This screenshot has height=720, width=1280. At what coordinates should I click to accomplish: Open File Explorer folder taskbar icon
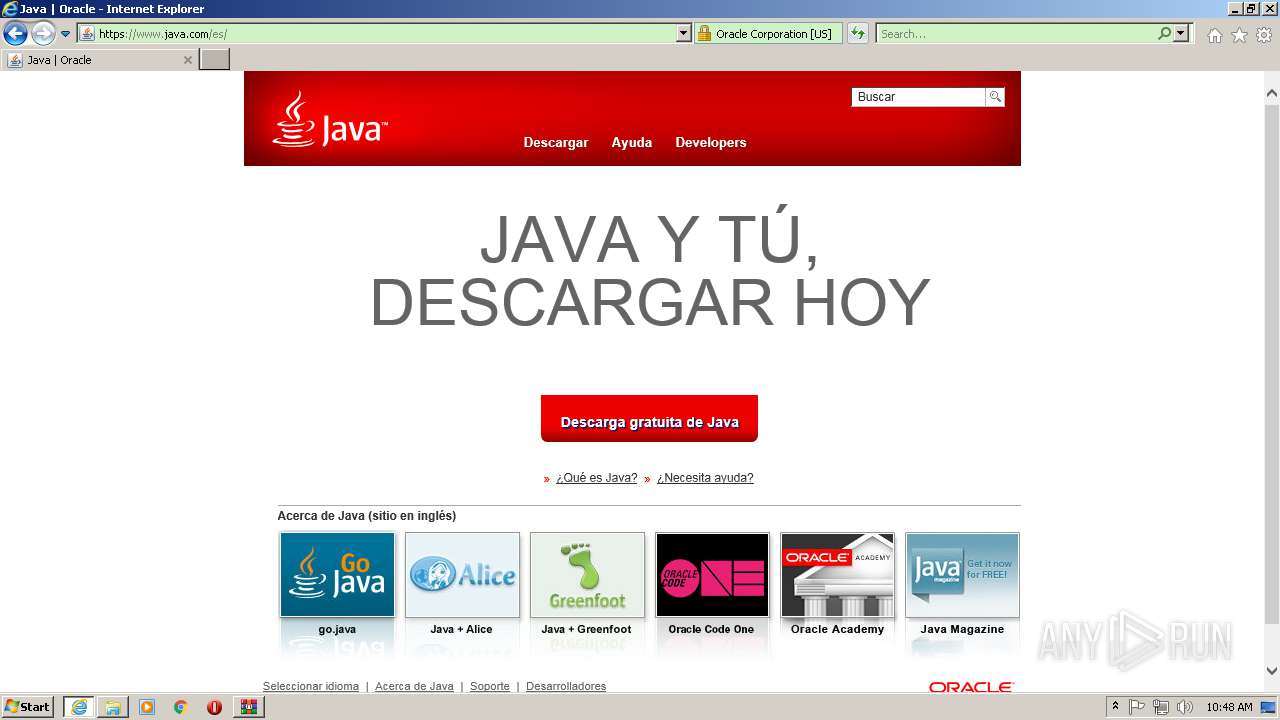(x=113, y=707)
